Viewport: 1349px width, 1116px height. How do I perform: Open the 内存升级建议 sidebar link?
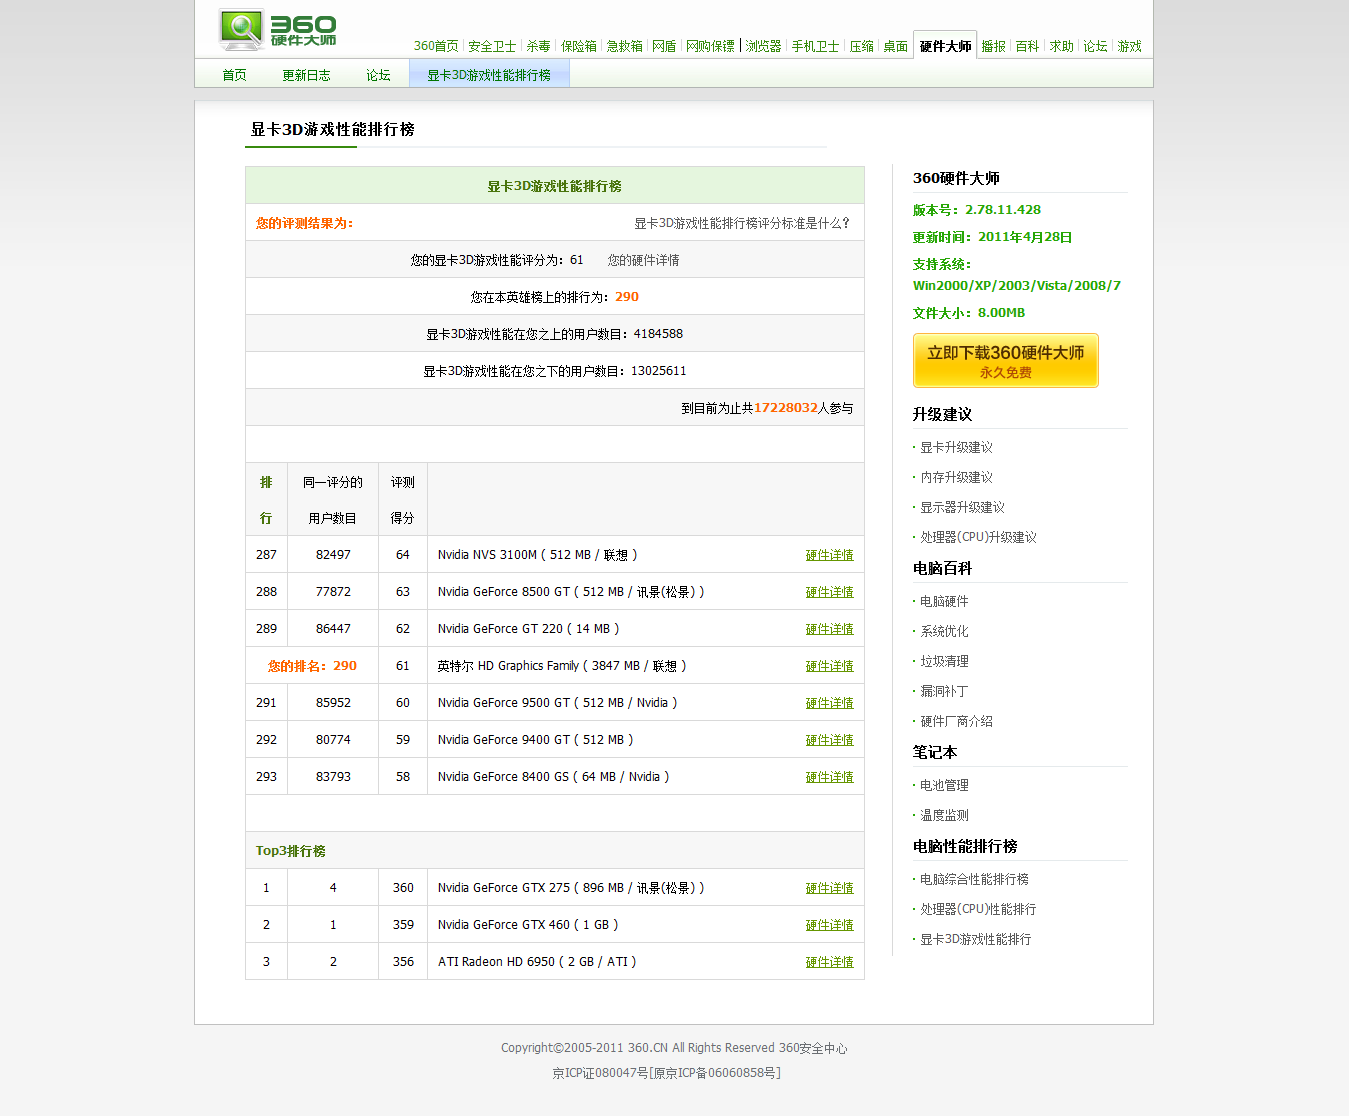tap(956, 477)
